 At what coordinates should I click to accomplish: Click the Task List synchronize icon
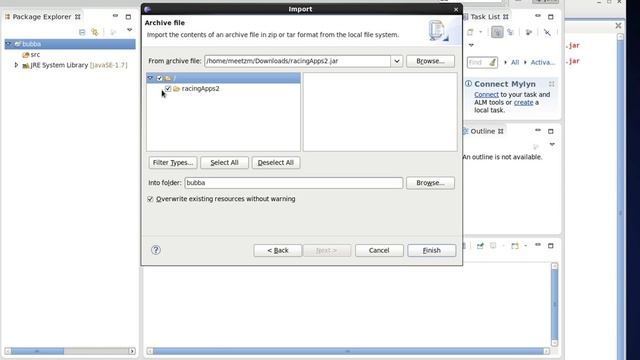[547, 32]
